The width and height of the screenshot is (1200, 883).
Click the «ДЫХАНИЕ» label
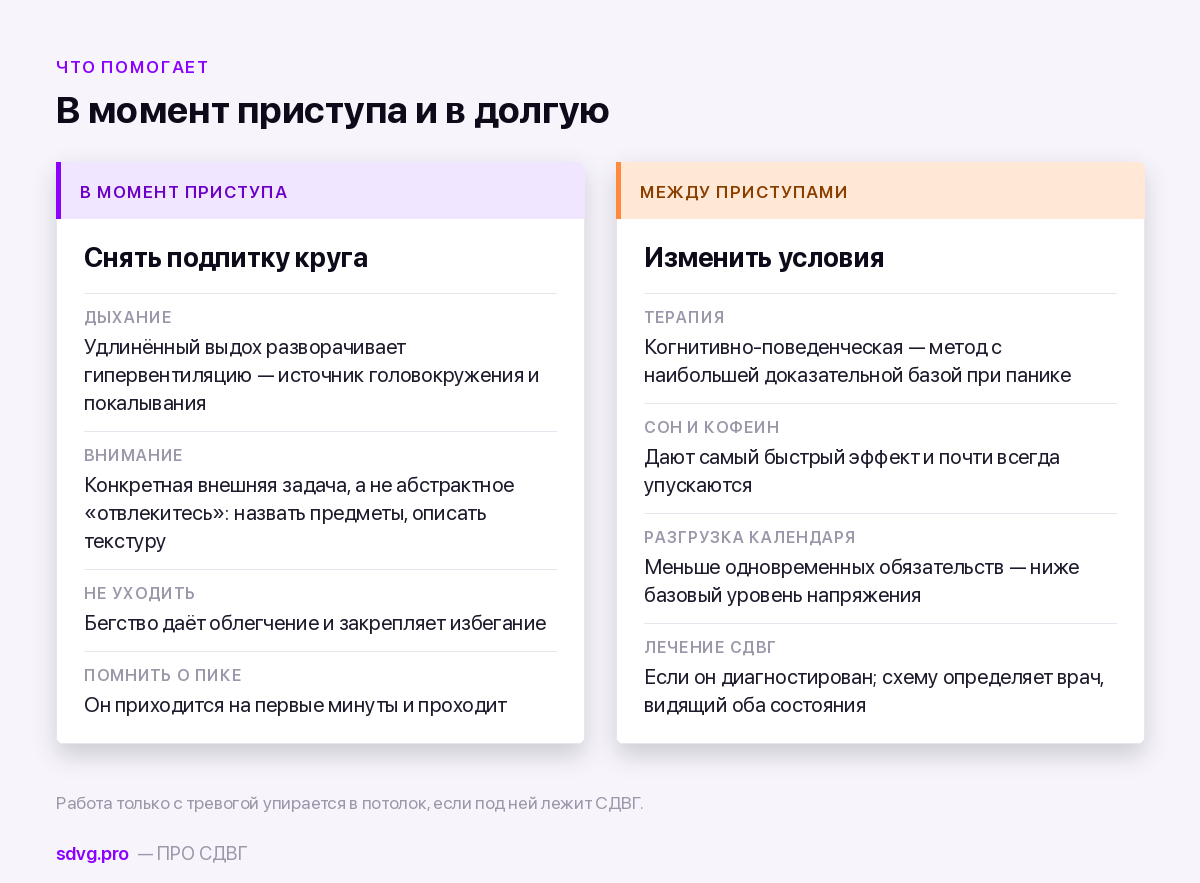point(128,317)
